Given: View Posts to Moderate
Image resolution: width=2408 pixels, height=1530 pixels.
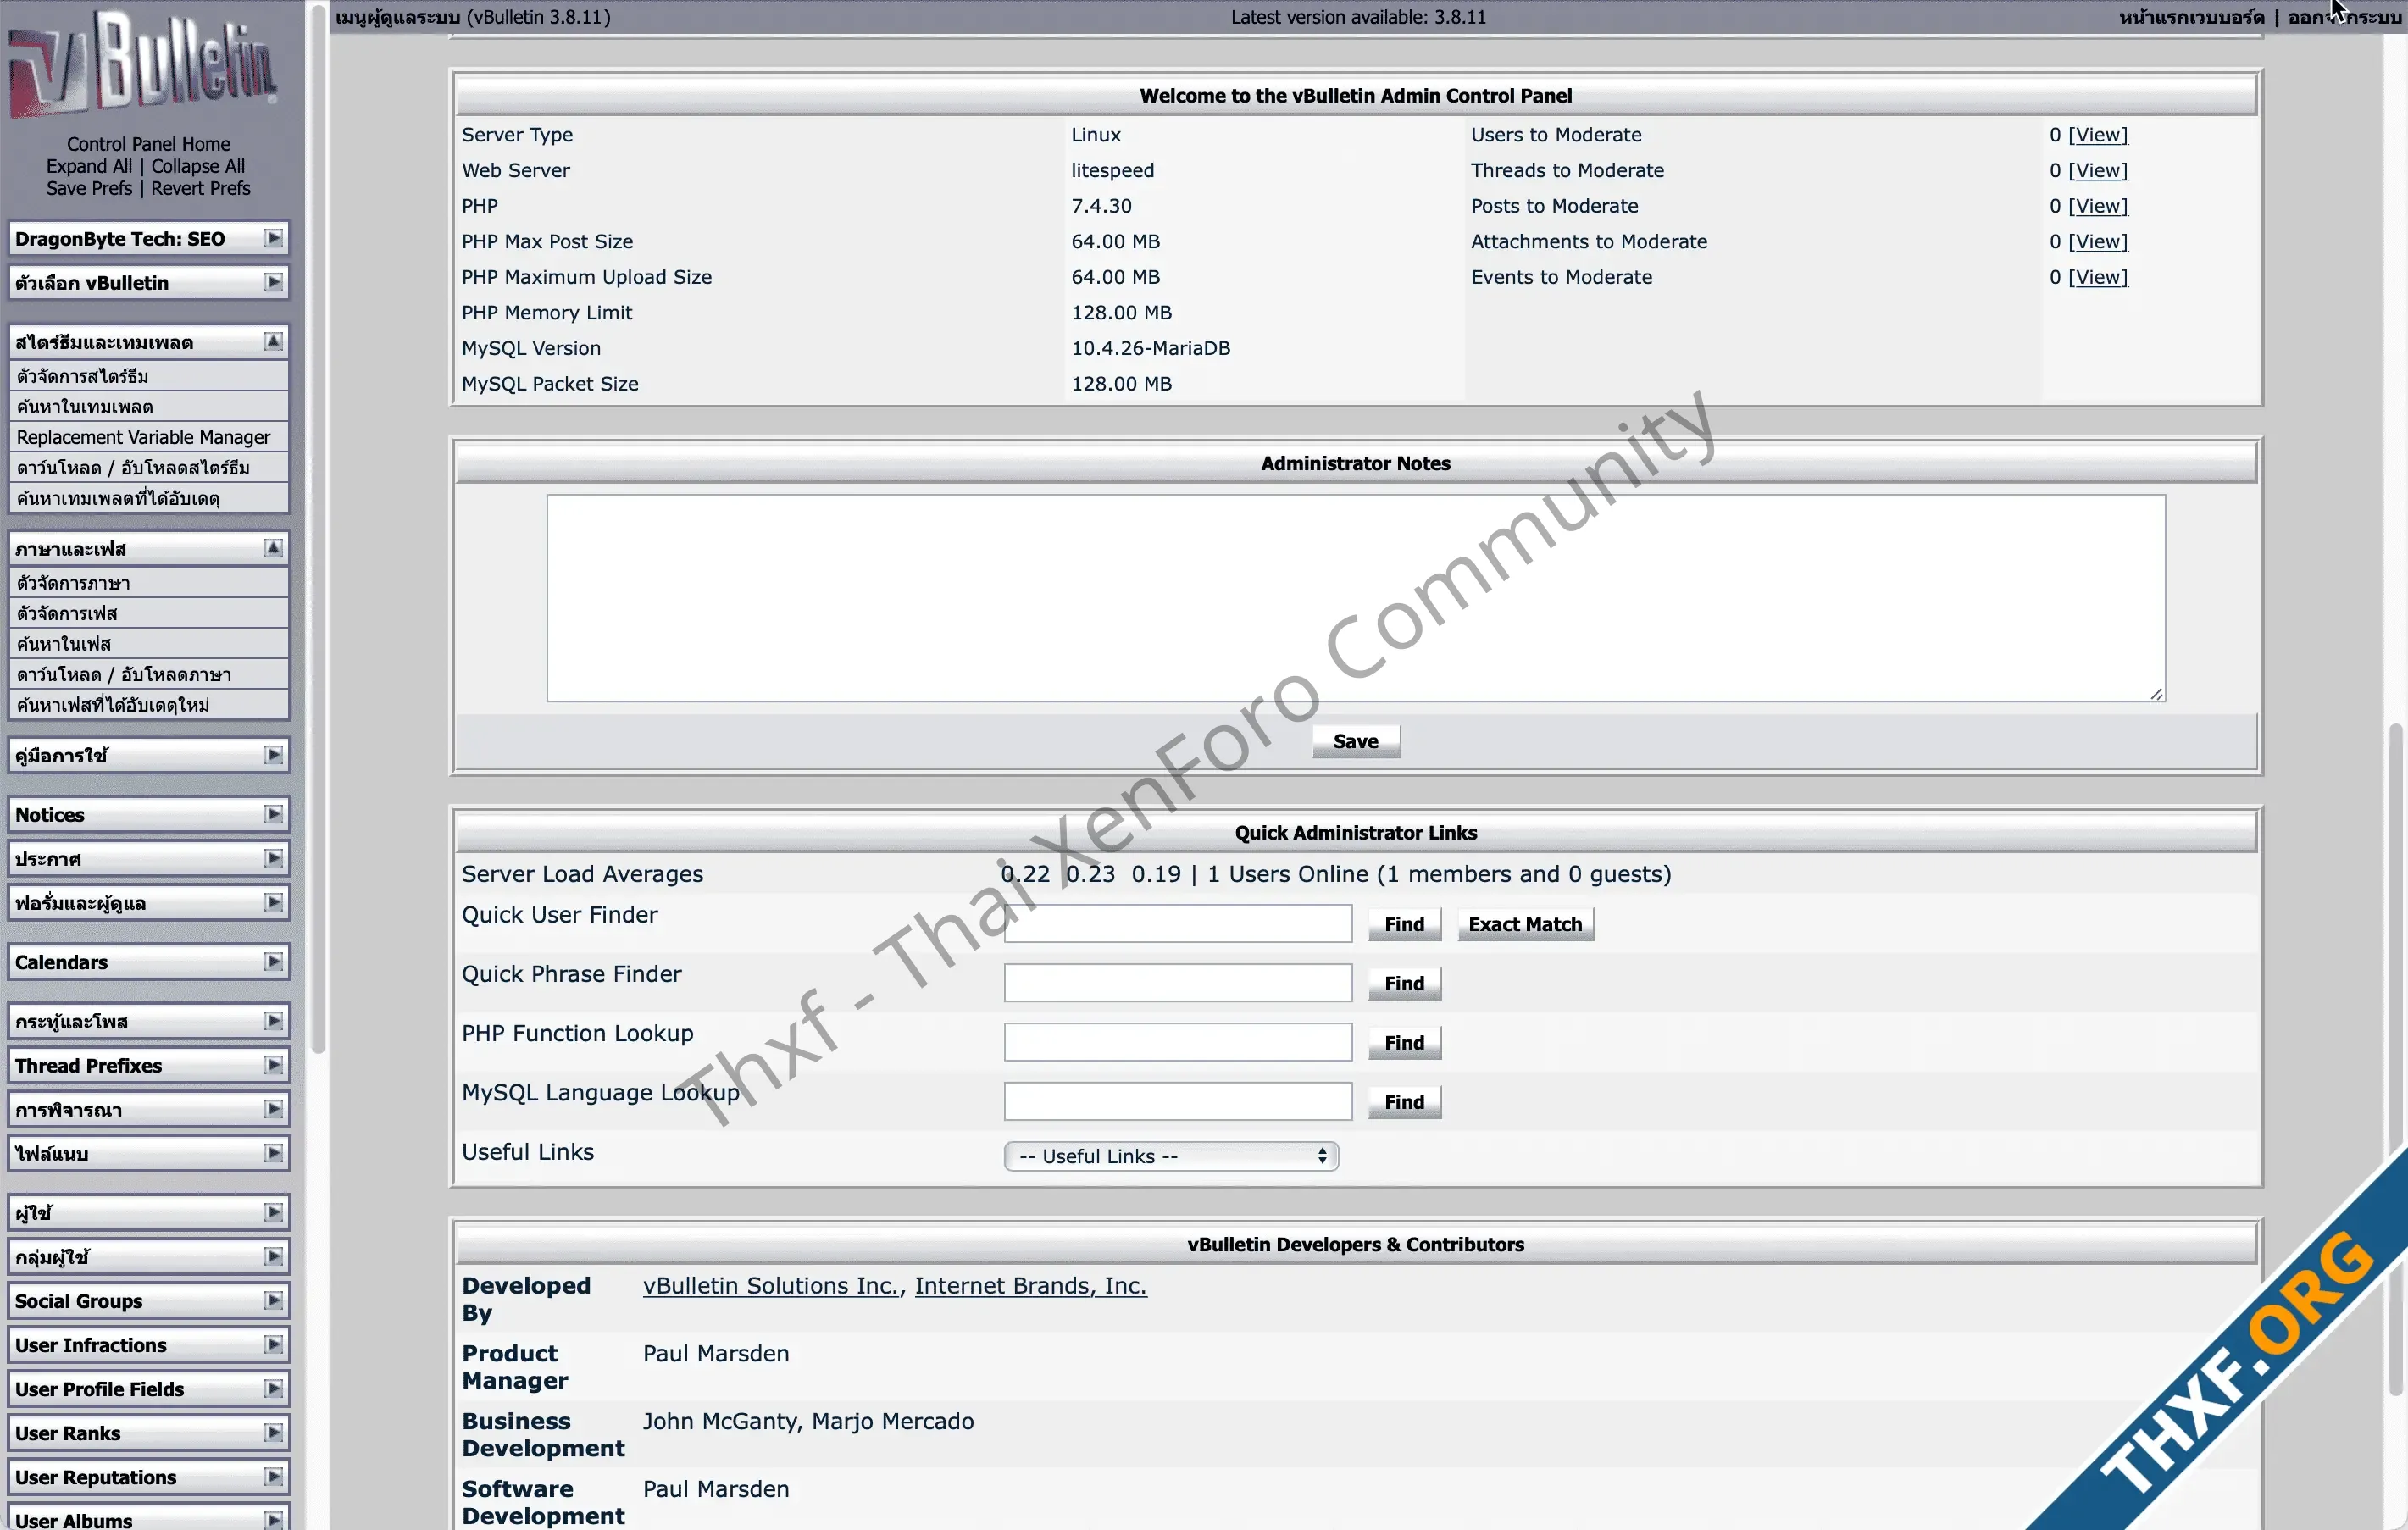Looking at the screenshot, I should point(2097,206).
